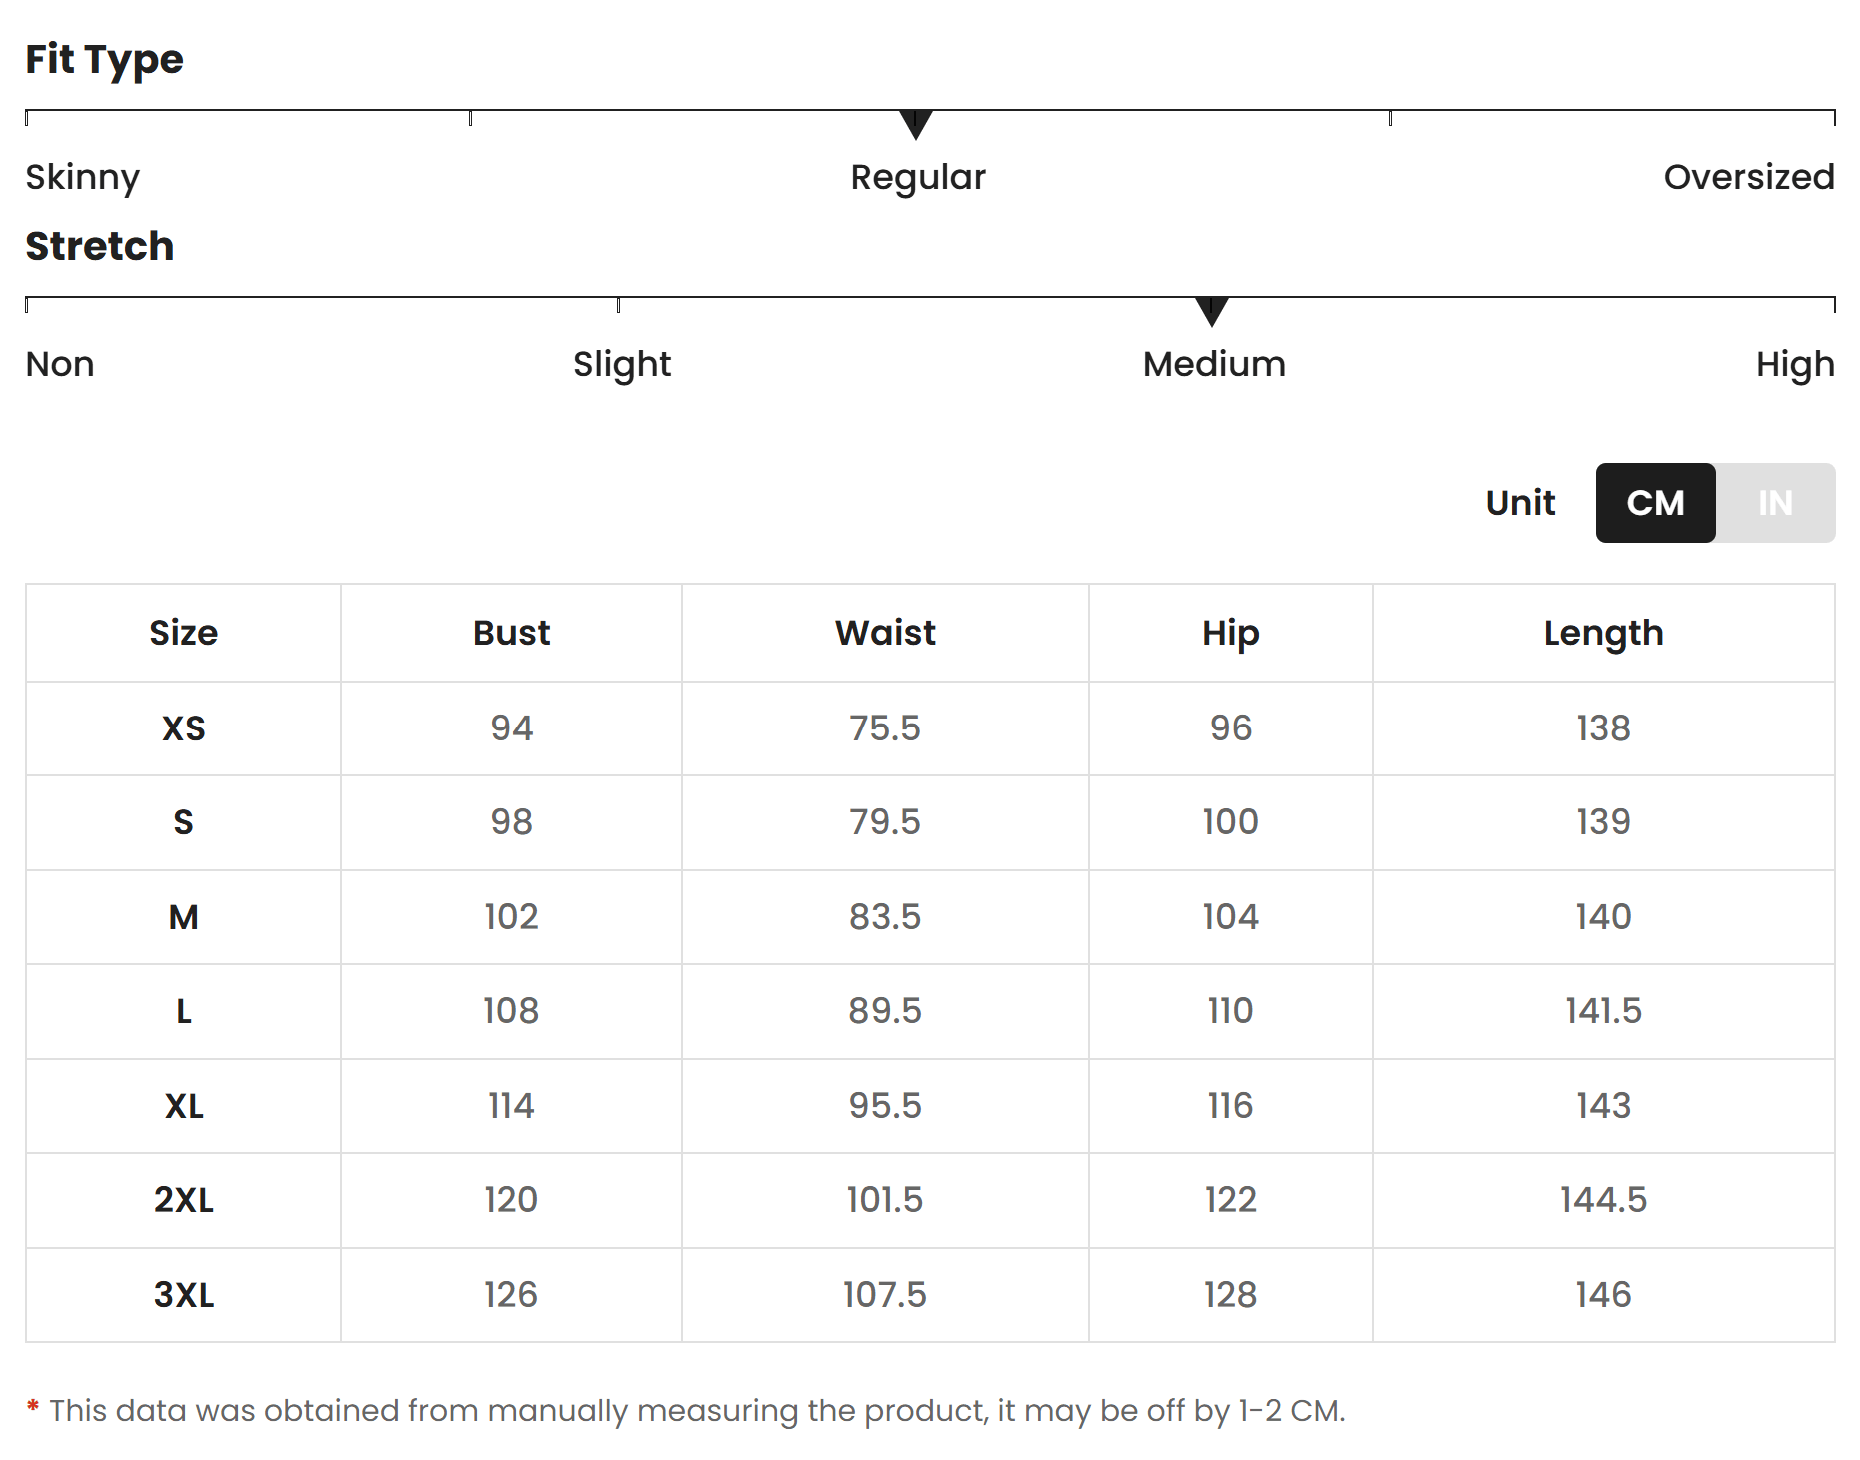Click the L bust value 108
This screenshot has width=1860, height=1460.
[x=511, y=1011]
